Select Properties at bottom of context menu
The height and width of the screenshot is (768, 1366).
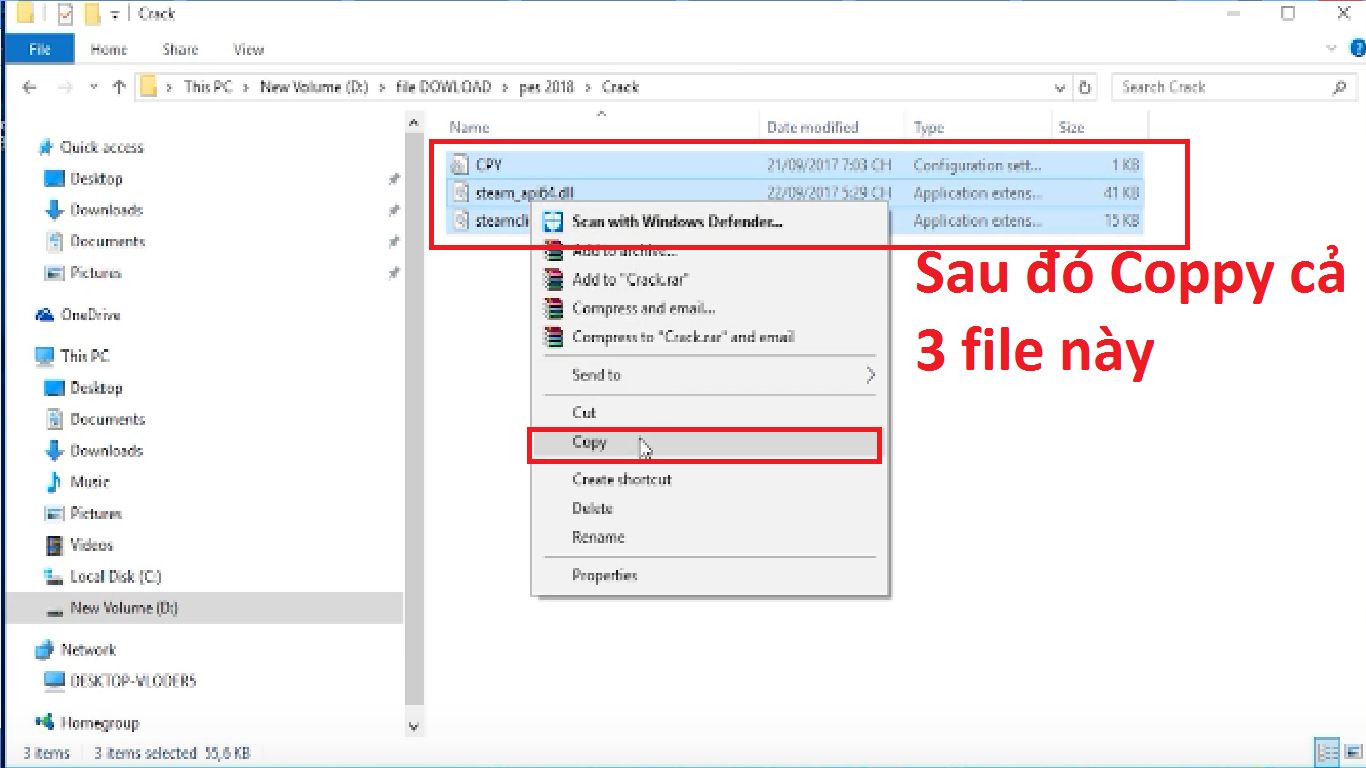pos(605,575)
